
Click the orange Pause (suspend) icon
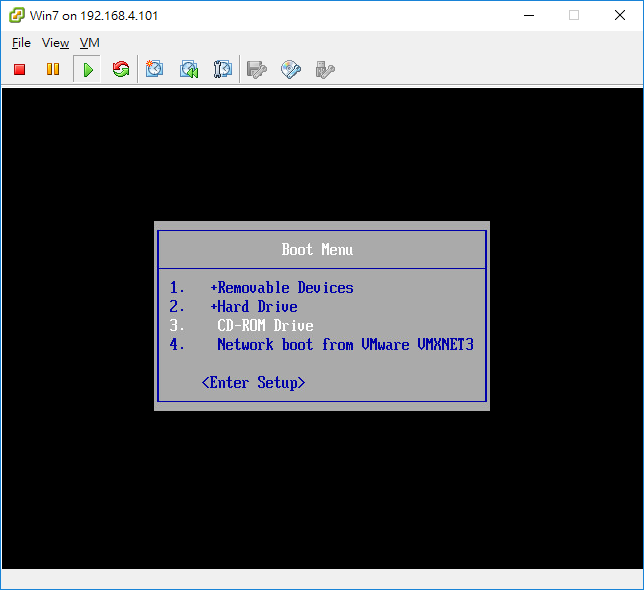click(x=53, y=69)
